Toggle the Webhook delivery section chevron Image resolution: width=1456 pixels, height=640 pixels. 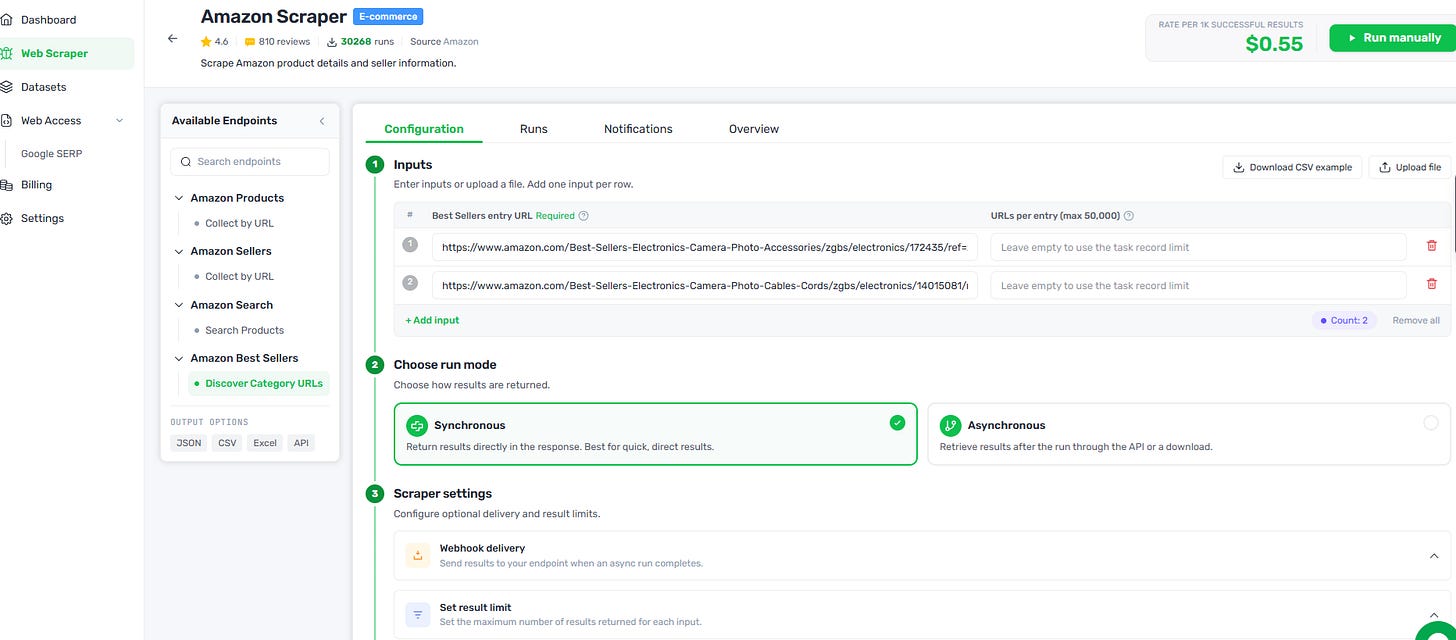[x=1433, y=556]
